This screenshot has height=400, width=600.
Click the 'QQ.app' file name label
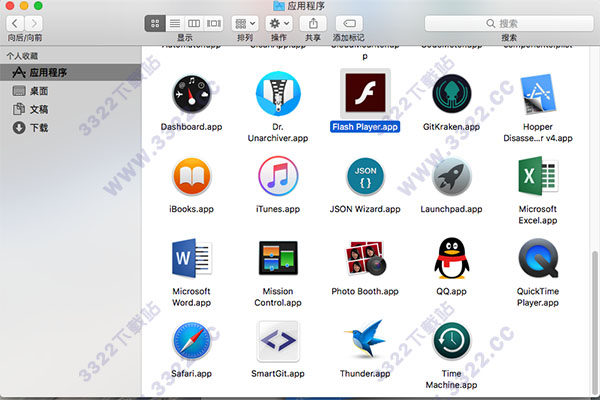pos(452,292)
